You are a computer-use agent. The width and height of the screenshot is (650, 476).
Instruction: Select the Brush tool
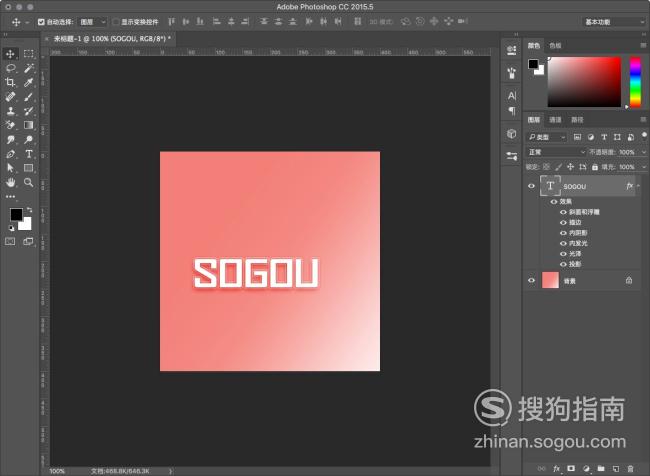(x=28, y=97)
